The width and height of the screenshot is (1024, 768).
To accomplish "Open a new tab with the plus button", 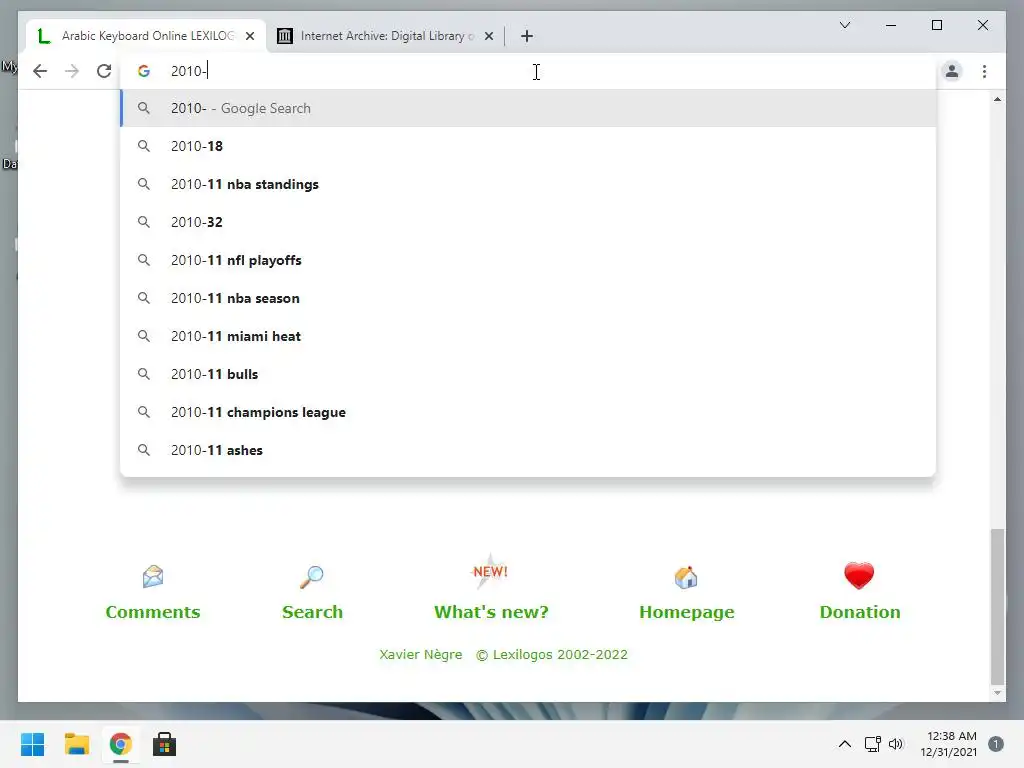I will tap(527, 36).
